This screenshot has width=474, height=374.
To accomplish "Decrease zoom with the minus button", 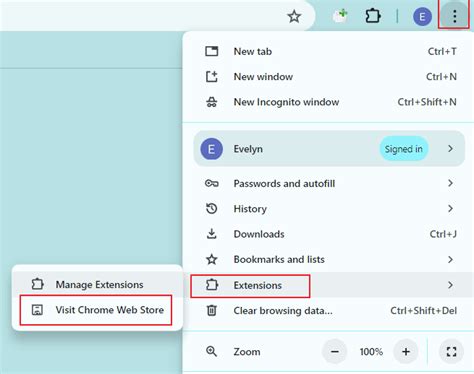I will coord(335,352).
